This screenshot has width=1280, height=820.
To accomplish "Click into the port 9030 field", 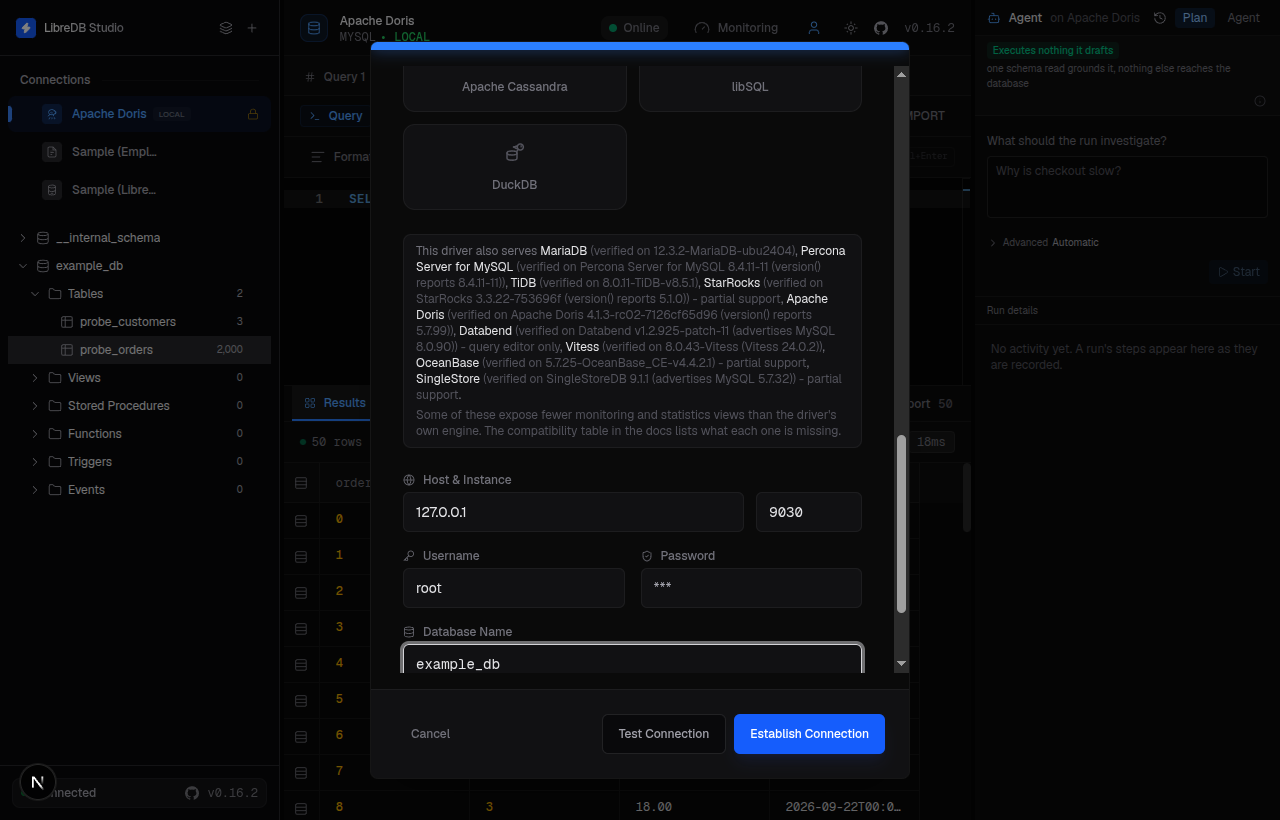I will 809,512.
